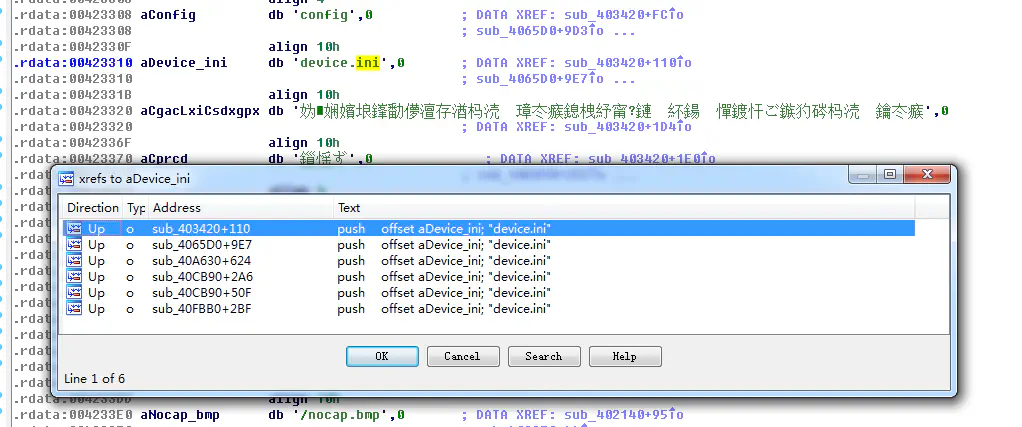Click the row icon for sub_40A630+624
The image size is (1022, 427).
point(74,261)
